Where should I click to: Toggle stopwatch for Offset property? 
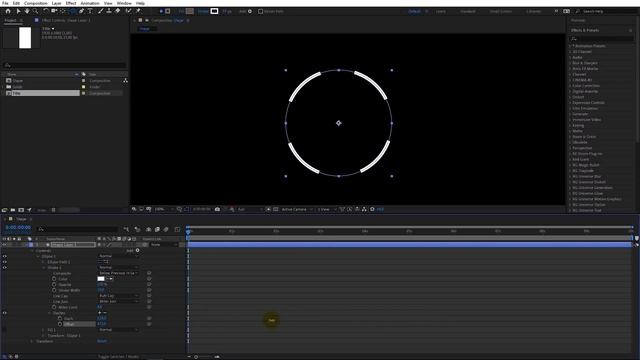coord(60,324)
